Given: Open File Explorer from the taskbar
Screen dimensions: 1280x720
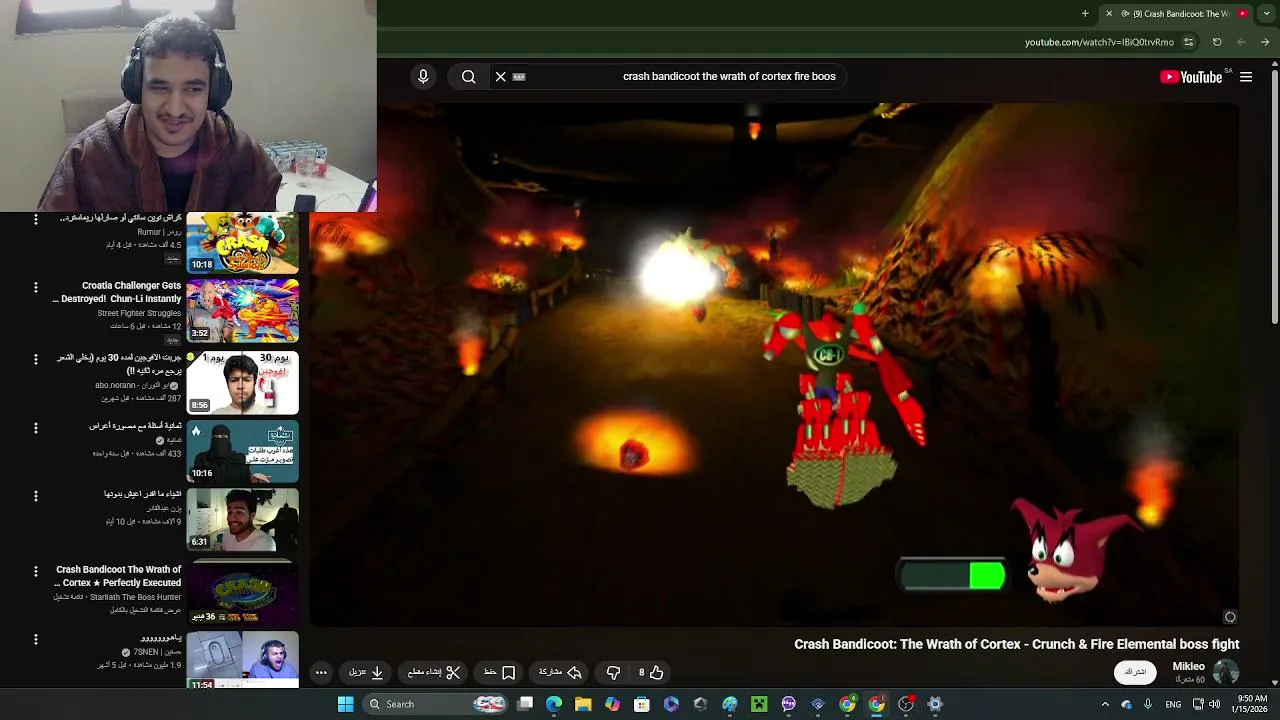Looking at the screenshot, I should point(583,704).
